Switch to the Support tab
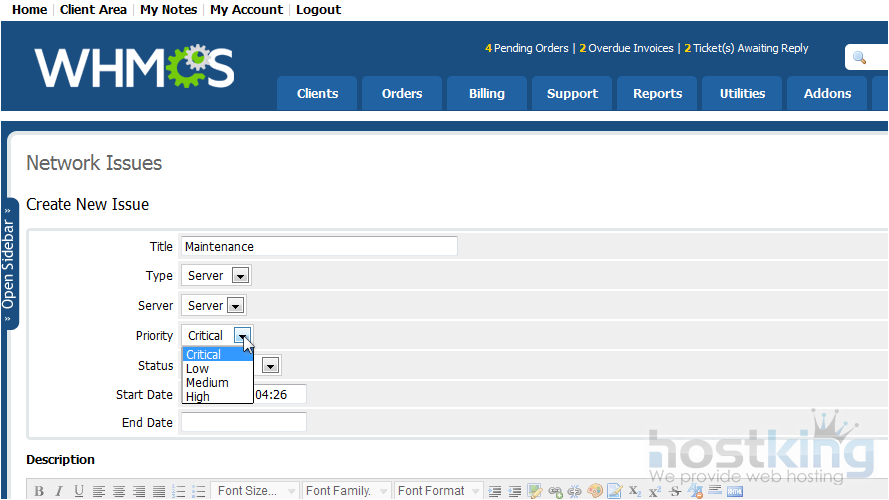The width and height of the screenshot is (889, 500). (572, 94)
